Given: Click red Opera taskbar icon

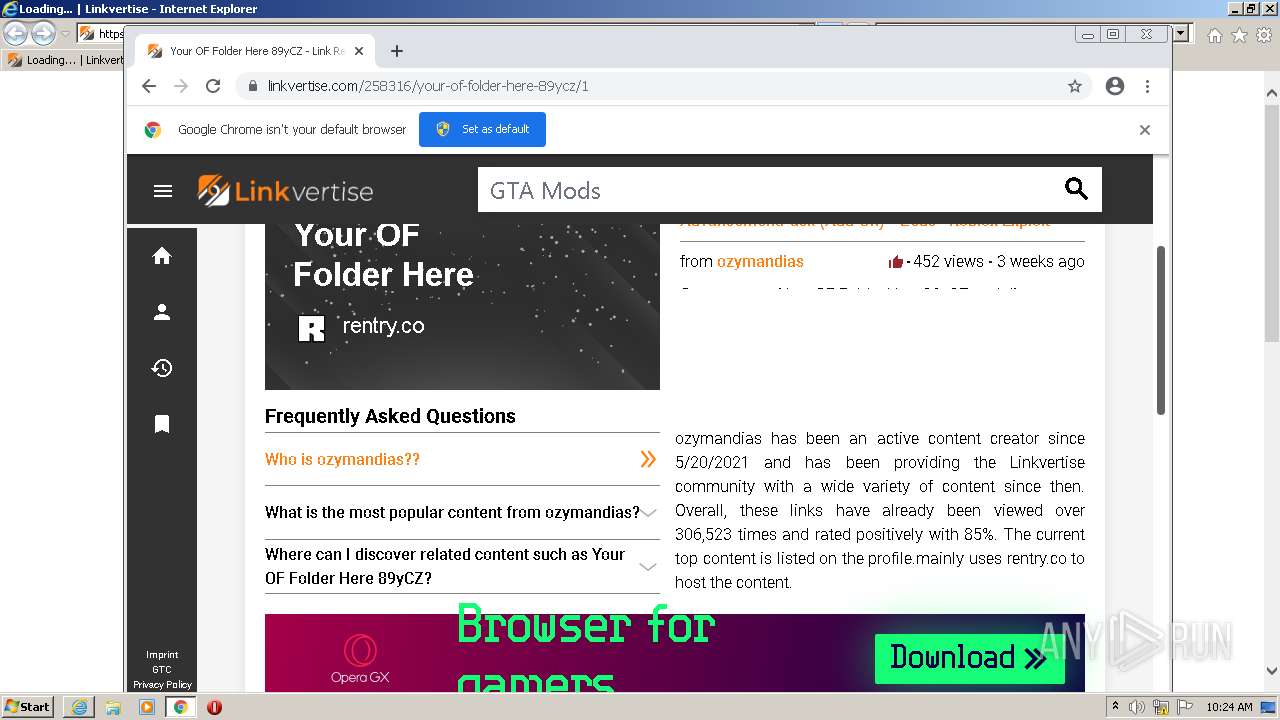Looking at the screenshot, I should coord(214,707).
